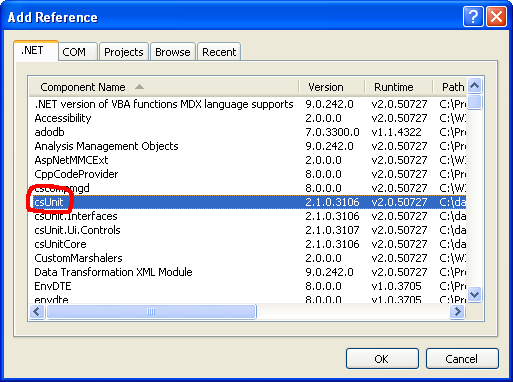Switch to the Projects tab

coord(124,52)
